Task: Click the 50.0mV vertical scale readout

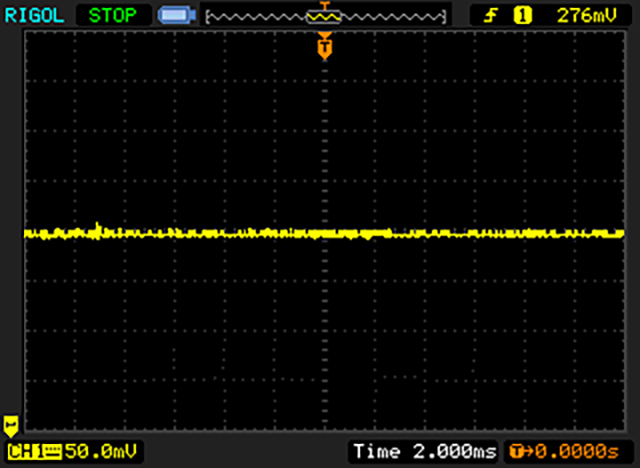Action: 101,451
